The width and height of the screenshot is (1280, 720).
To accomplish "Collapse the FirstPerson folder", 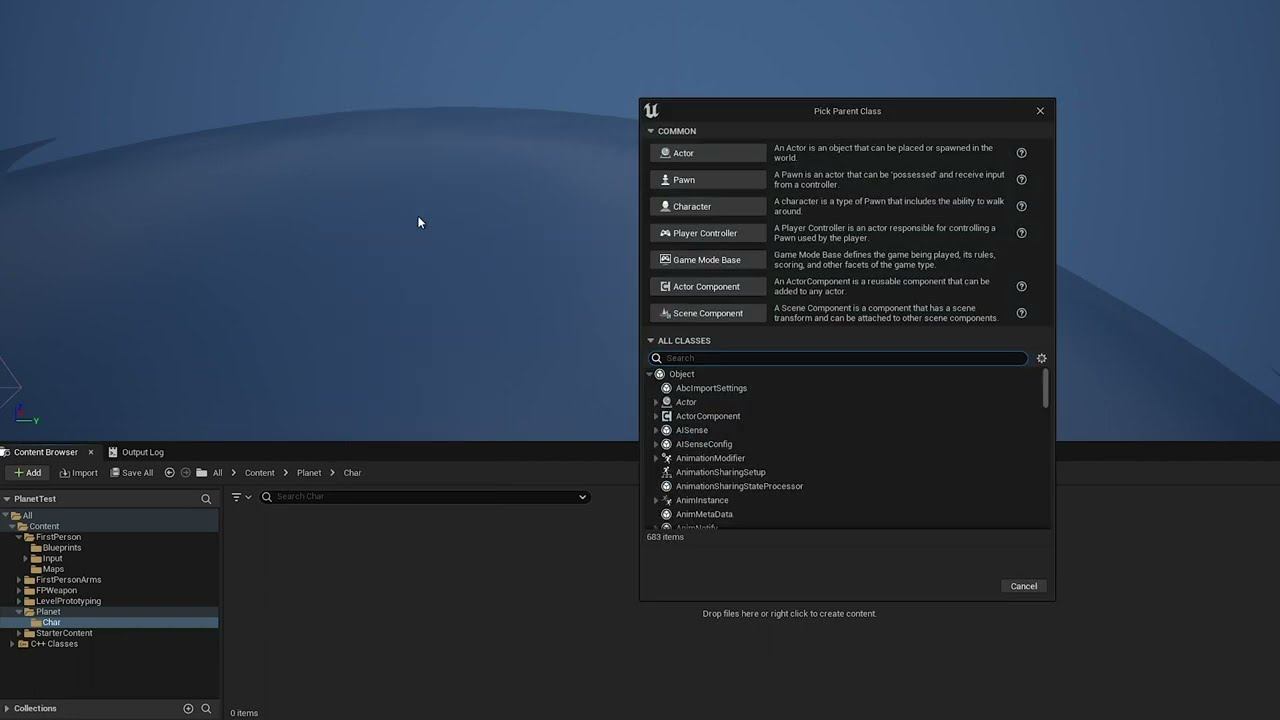I will coord(18,537).
